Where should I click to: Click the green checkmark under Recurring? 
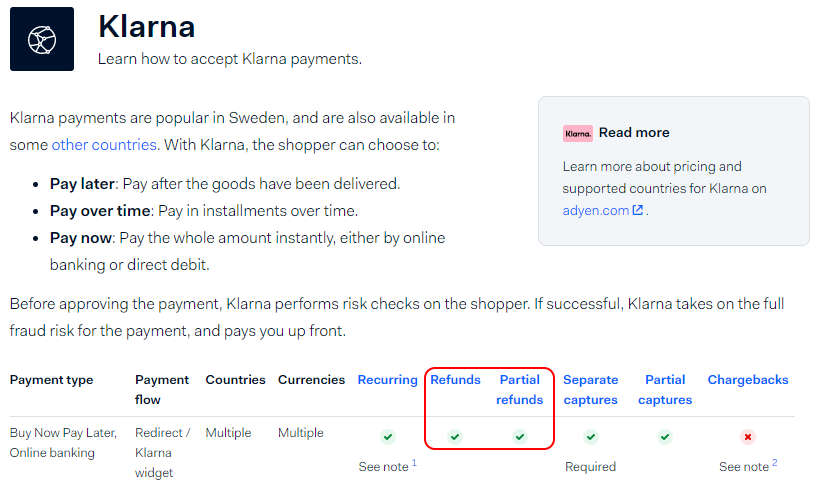click(387, 436)
